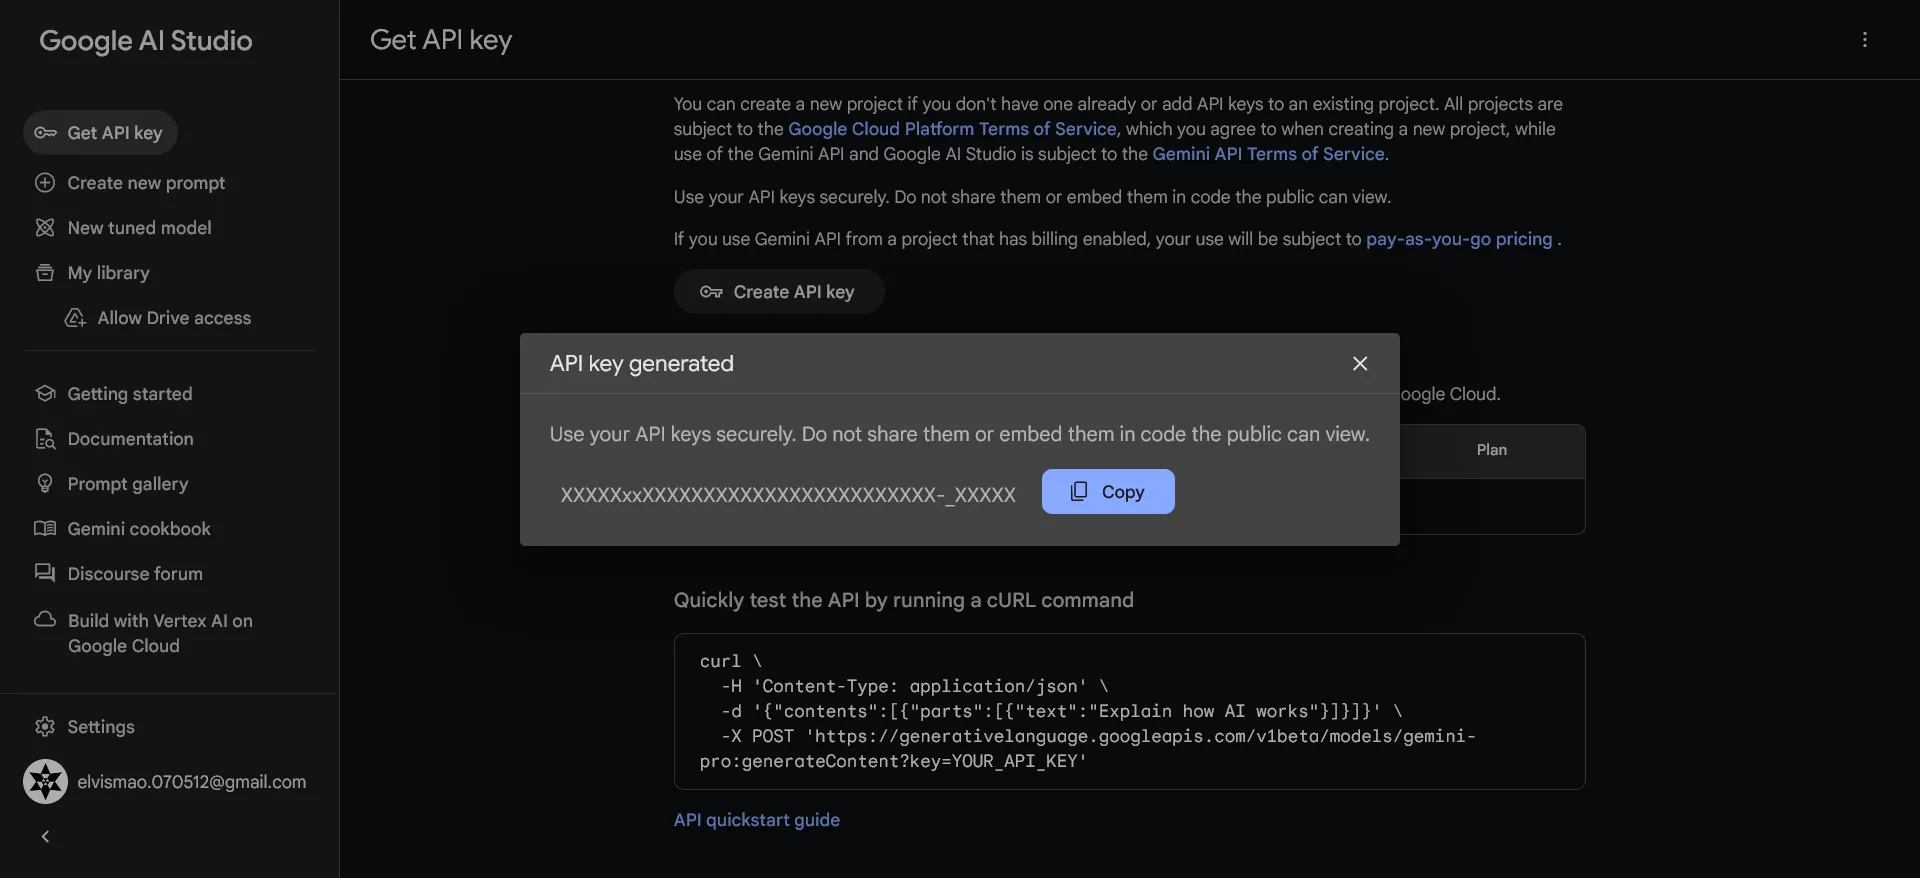1920x878 pixels.
Task: Select Create new prompt menu item
Action: click(x=146, y=183)
